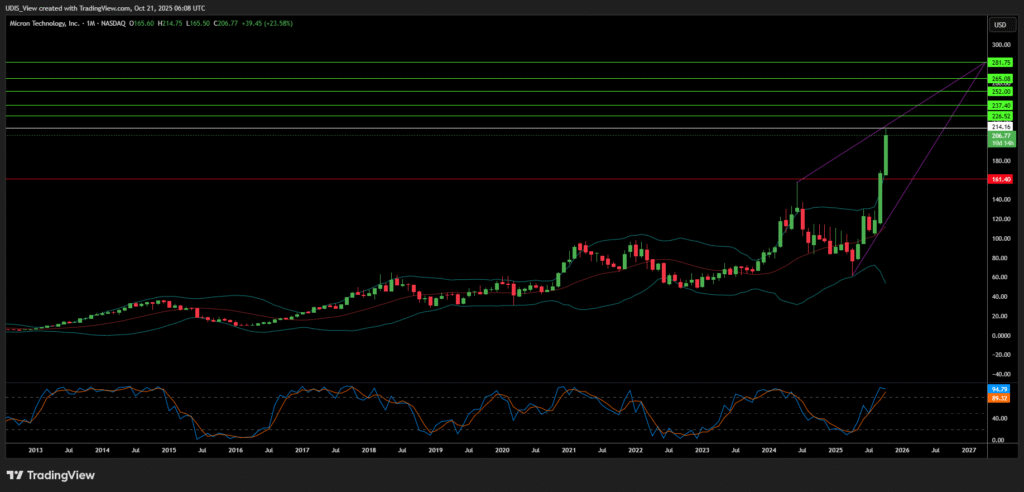This screenshot has height=492, width=1024.
Task: Select the 237.40 price level label
Action: [1001, 105]
